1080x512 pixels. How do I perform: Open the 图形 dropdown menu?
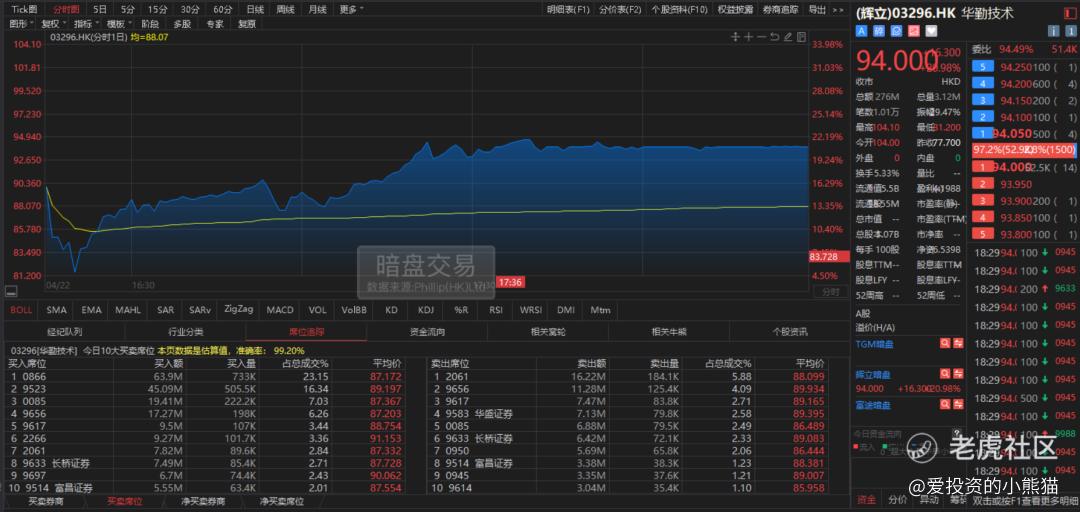(19, 23)
